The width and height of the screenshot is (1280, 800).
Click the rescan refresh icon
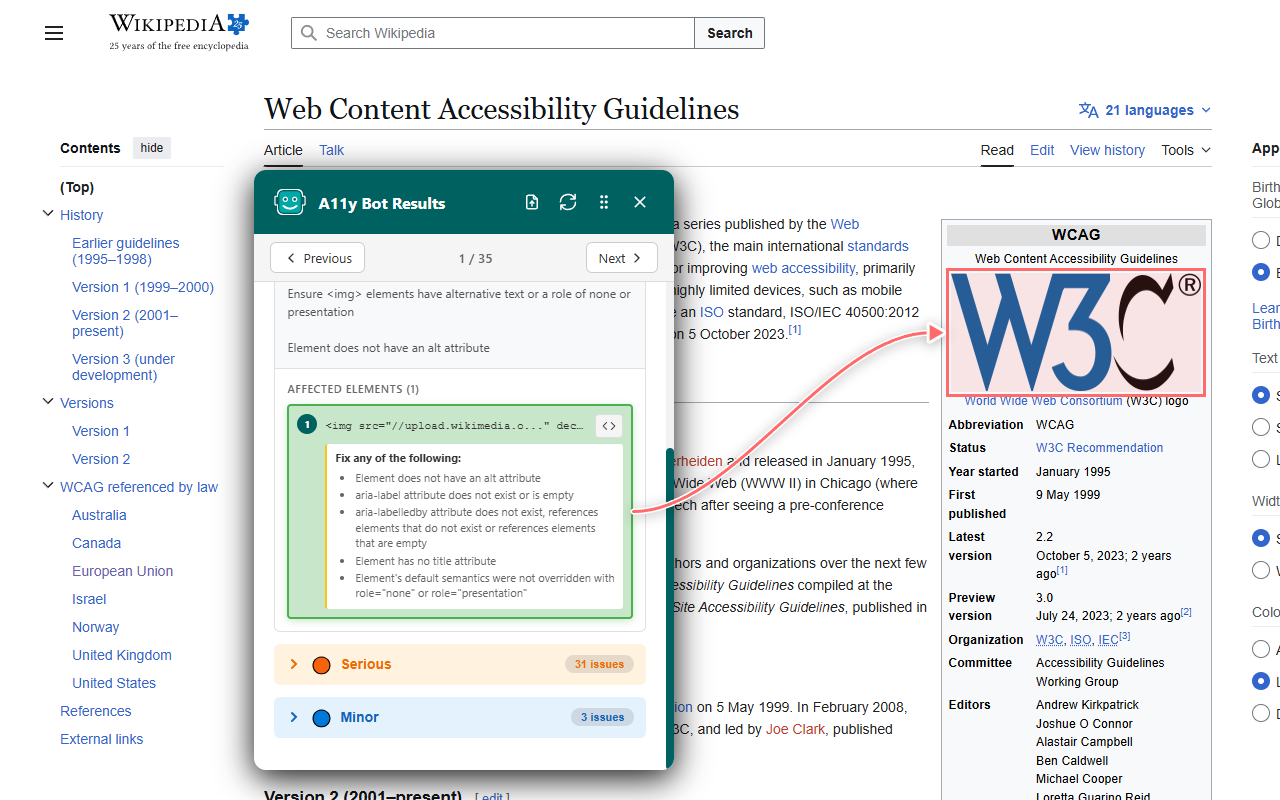pos(568,202)
